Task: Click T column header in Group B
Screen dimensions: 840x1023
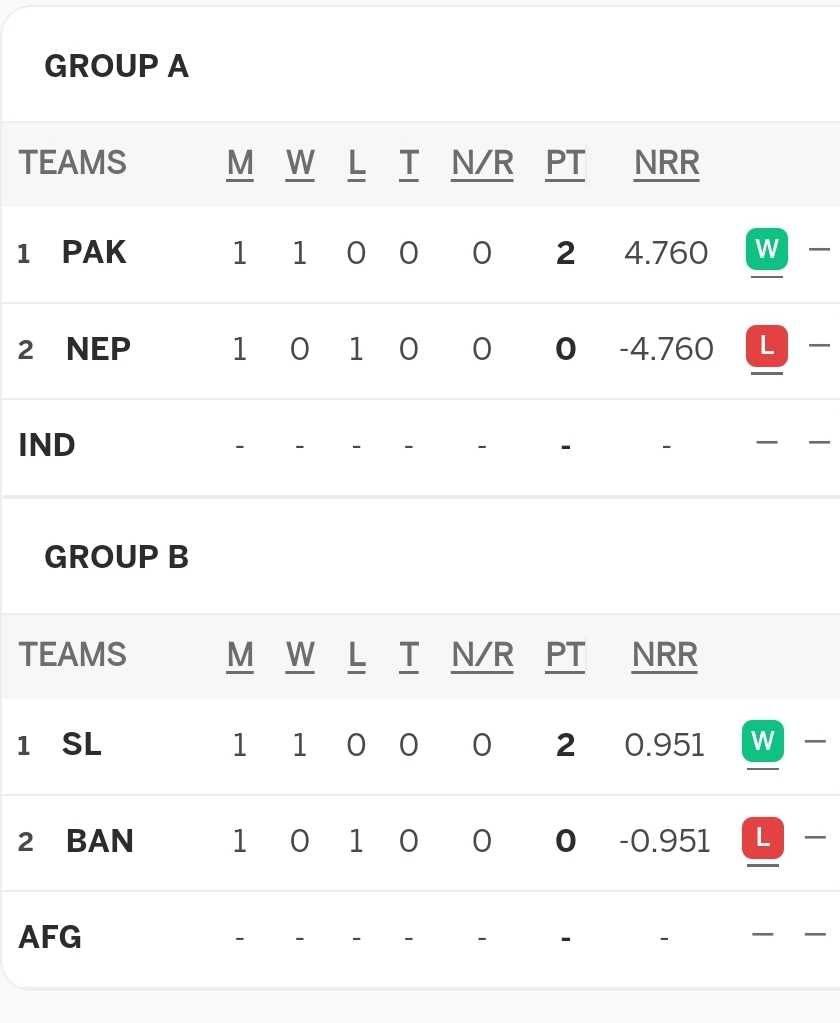Action: tap(408, 655)
